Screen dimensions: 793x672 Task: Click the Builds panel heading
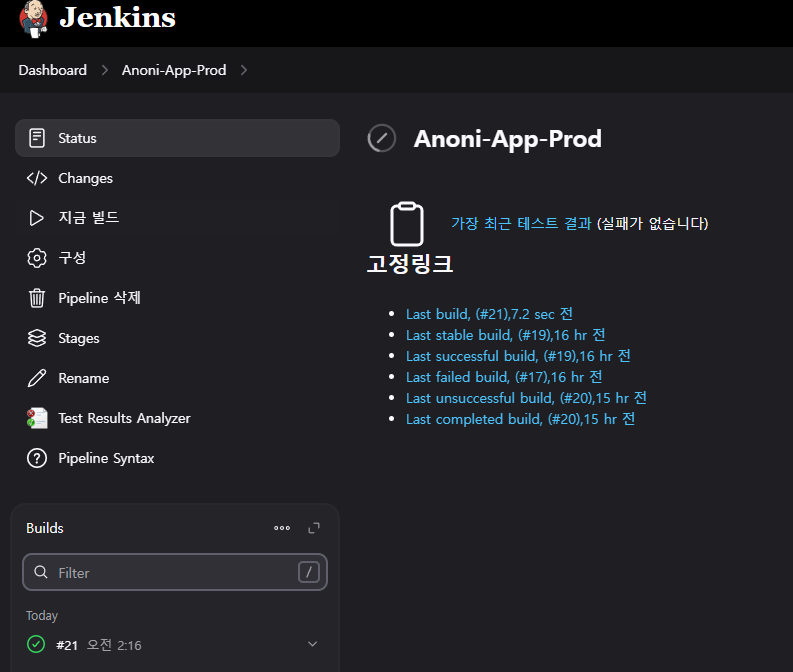[45, 528]
